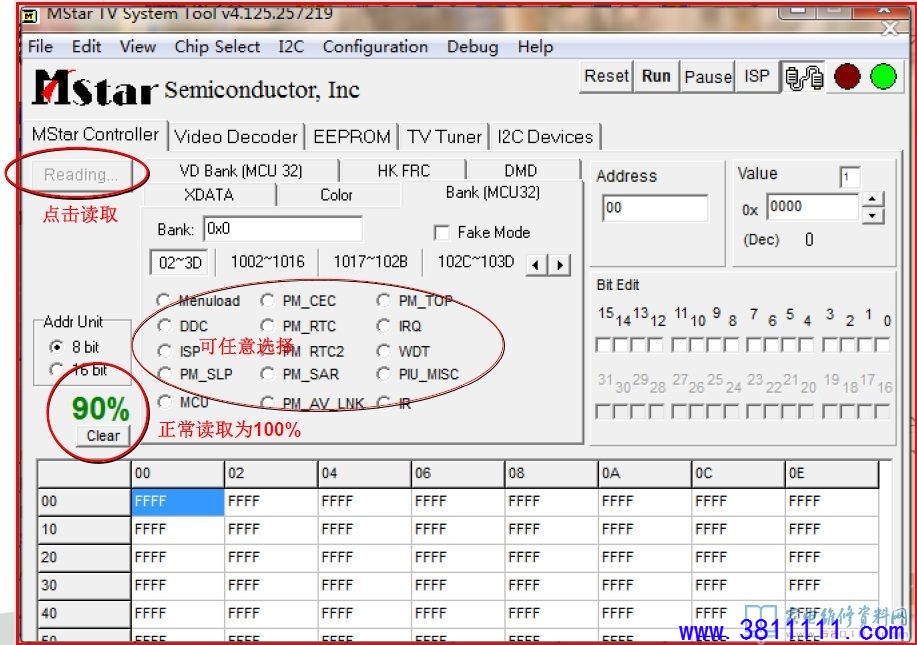The height and width of the screenshot is (645, 917).
Task: Toggle the bit 0 checkbox in Bit Edit
Action: tap(881, 345)
